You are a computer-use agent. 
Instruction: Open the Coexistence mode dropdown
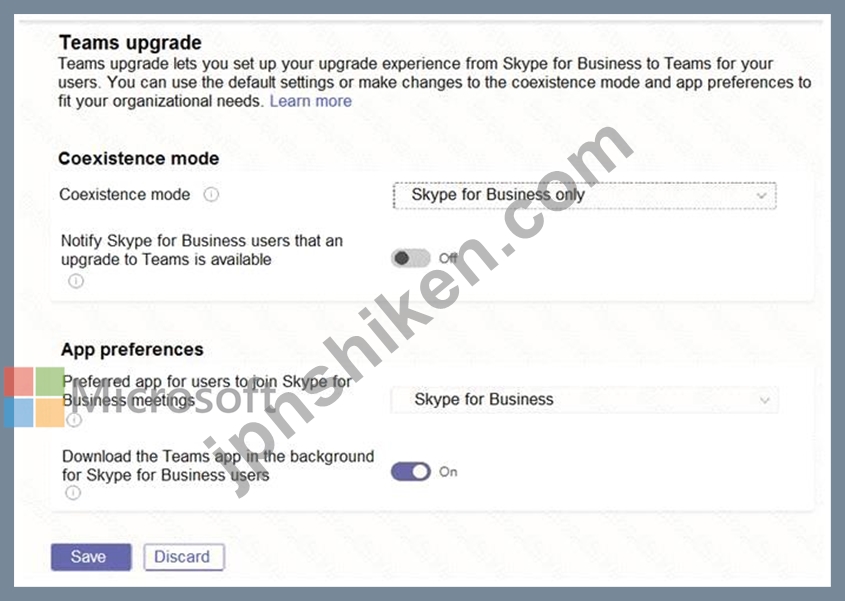point(585,195)
